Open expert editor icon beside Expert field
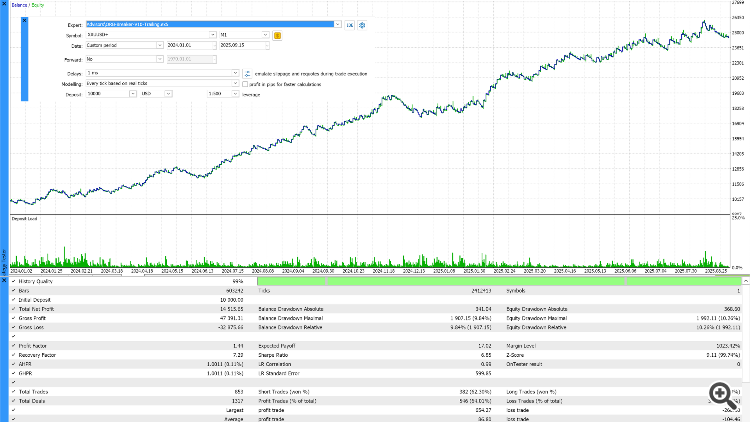 coord(350,23)
